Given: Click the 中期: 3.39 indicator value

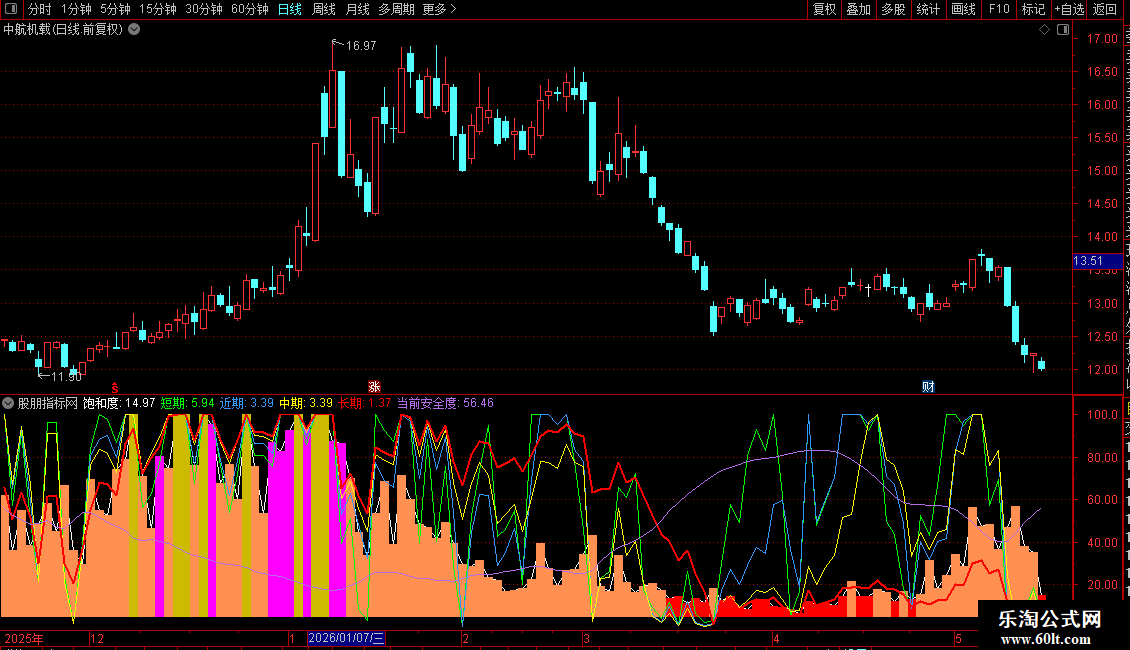Looking at the screenshot, I should click(306, 403).
